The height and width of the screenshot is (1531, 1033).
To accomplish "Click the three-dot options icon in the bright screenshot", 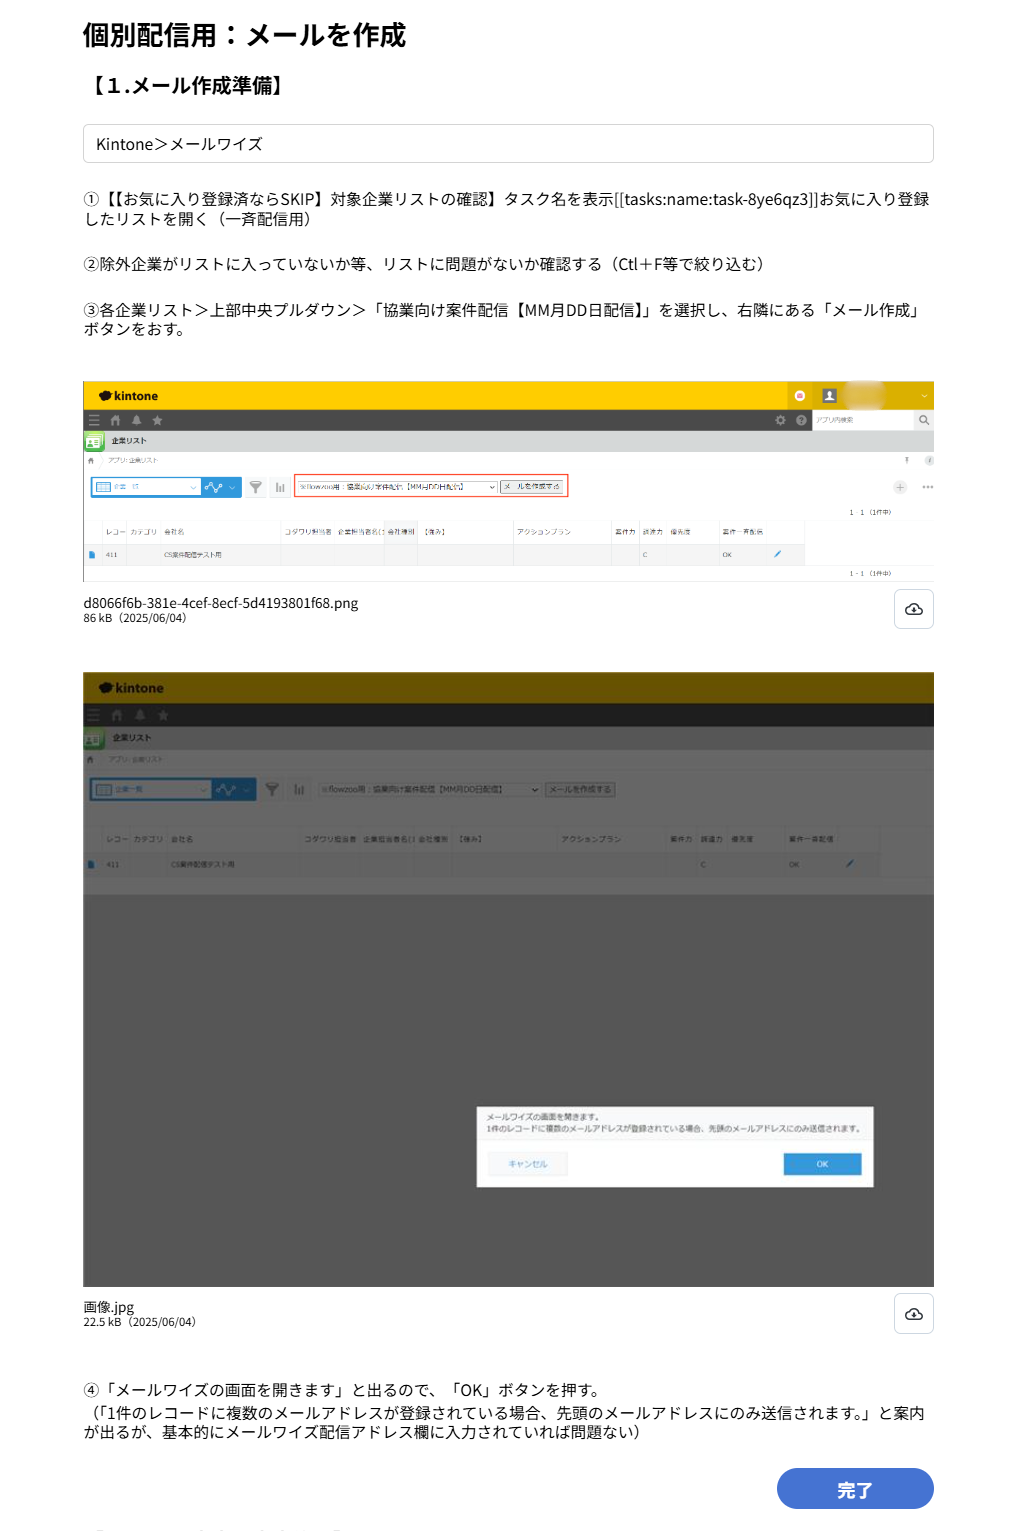I will pyautogui.click(x=928, y=487).
